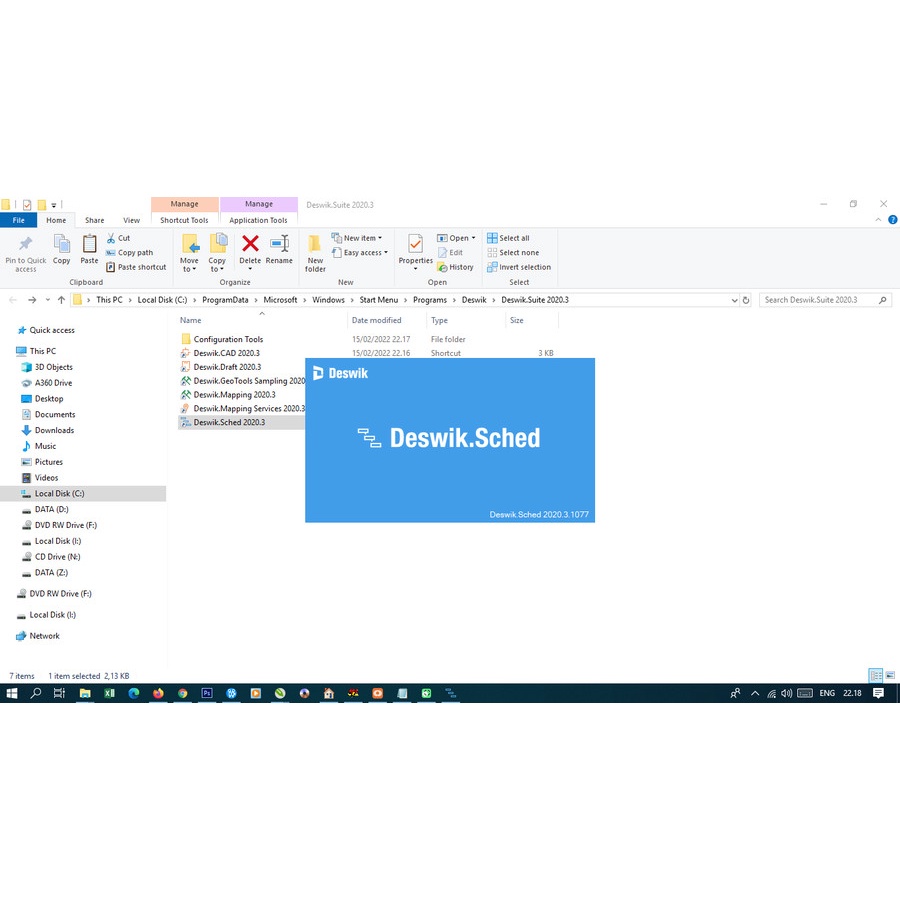Click the search magnifier icon in search box
The image size is (900, 900).
coord(883,300)
